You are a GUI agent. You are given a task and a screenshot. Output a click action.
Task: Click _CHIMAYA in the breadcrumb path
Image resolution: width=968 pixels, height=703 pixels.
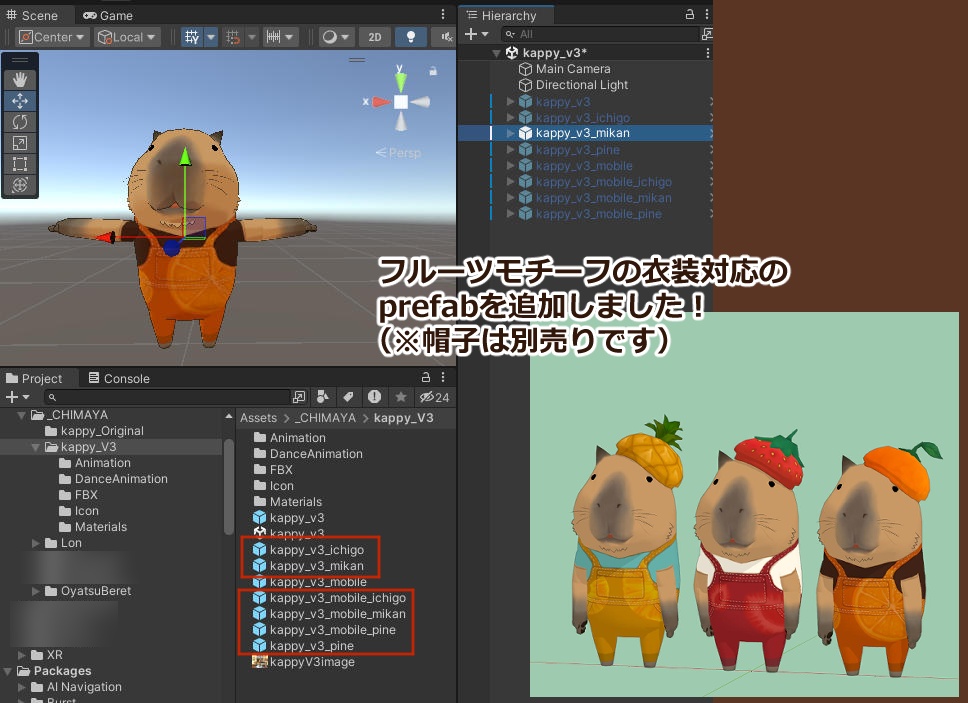pos(325,418)
